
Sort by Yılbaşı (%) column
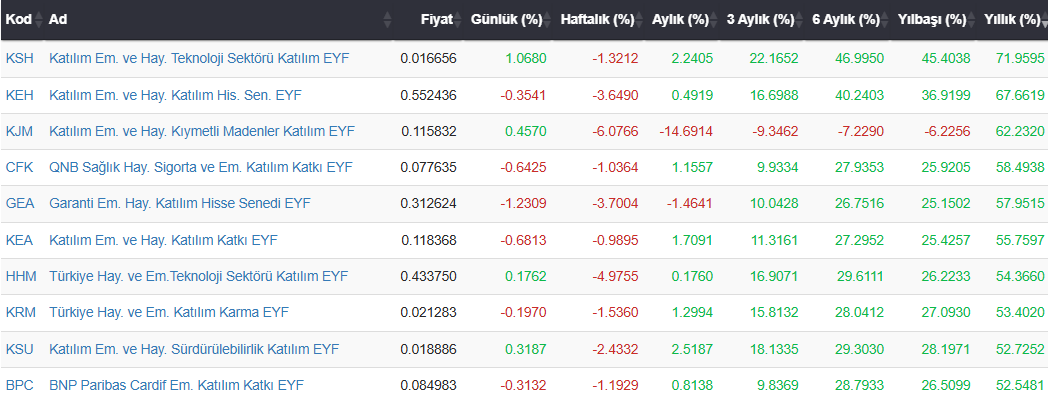click(x=934, y=20)
